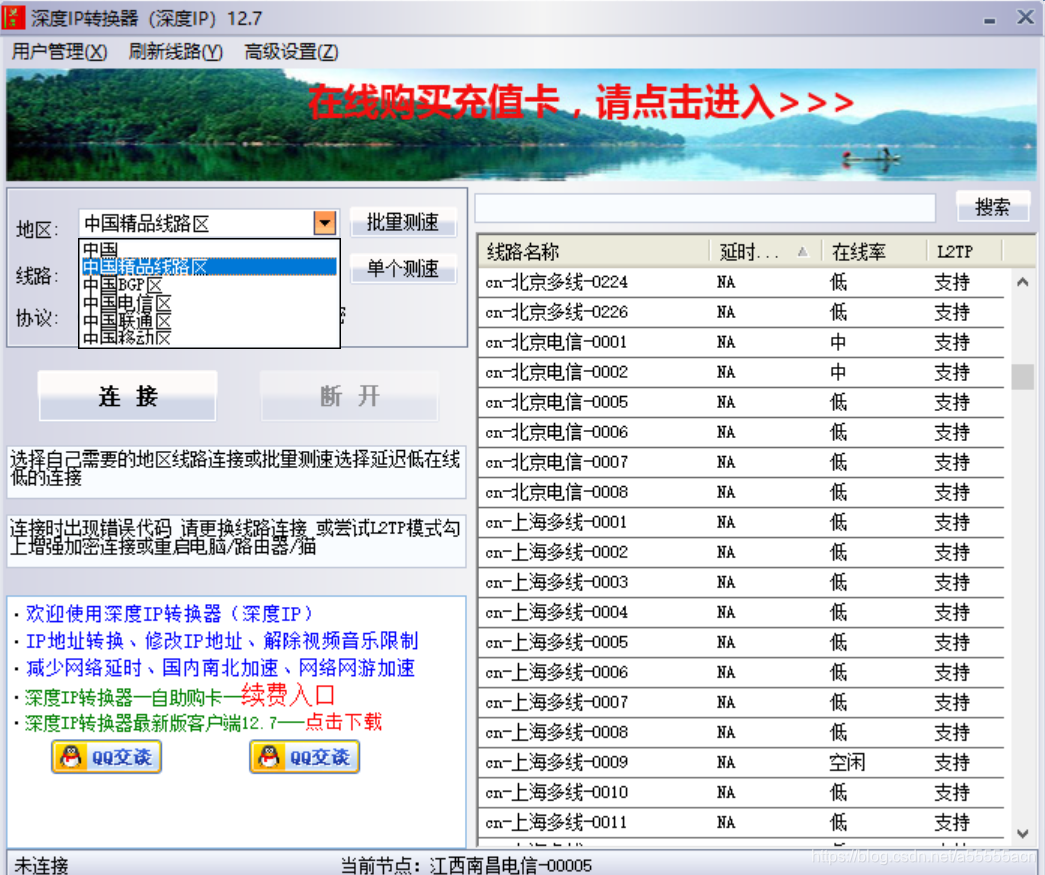Open the 欢迎使用深度IP转换器 link
This screenshot has width=1045, height=875.
pos(169,613)
